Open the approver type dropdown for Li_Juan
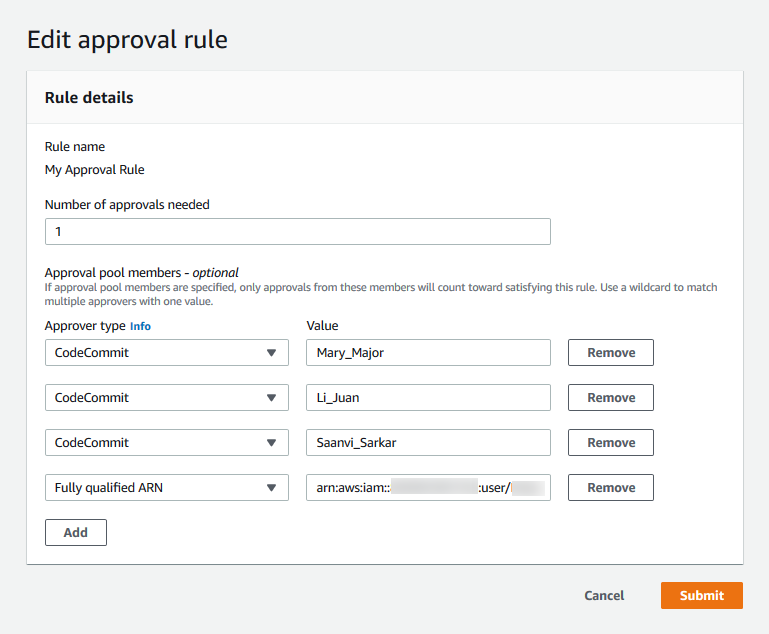 click(166, 398)
